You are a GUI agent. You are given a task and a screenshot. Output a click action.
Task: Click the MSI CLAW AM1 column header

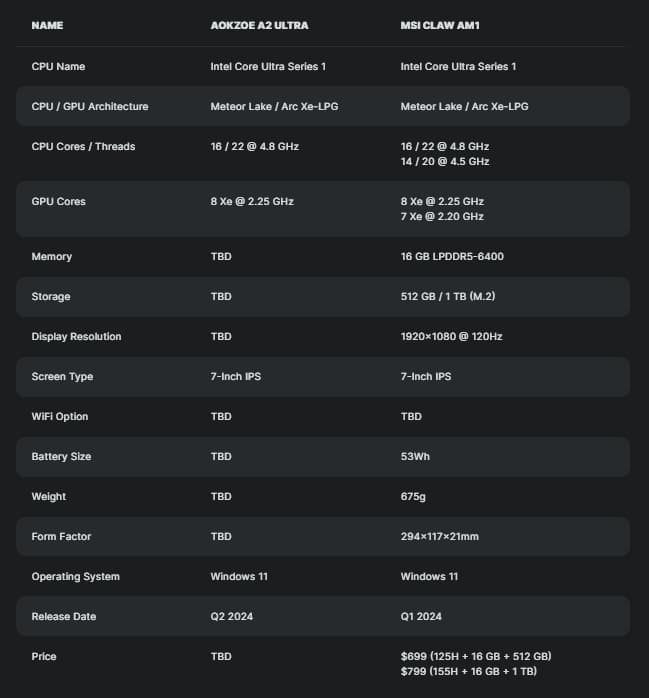click(x=440, y=25)
